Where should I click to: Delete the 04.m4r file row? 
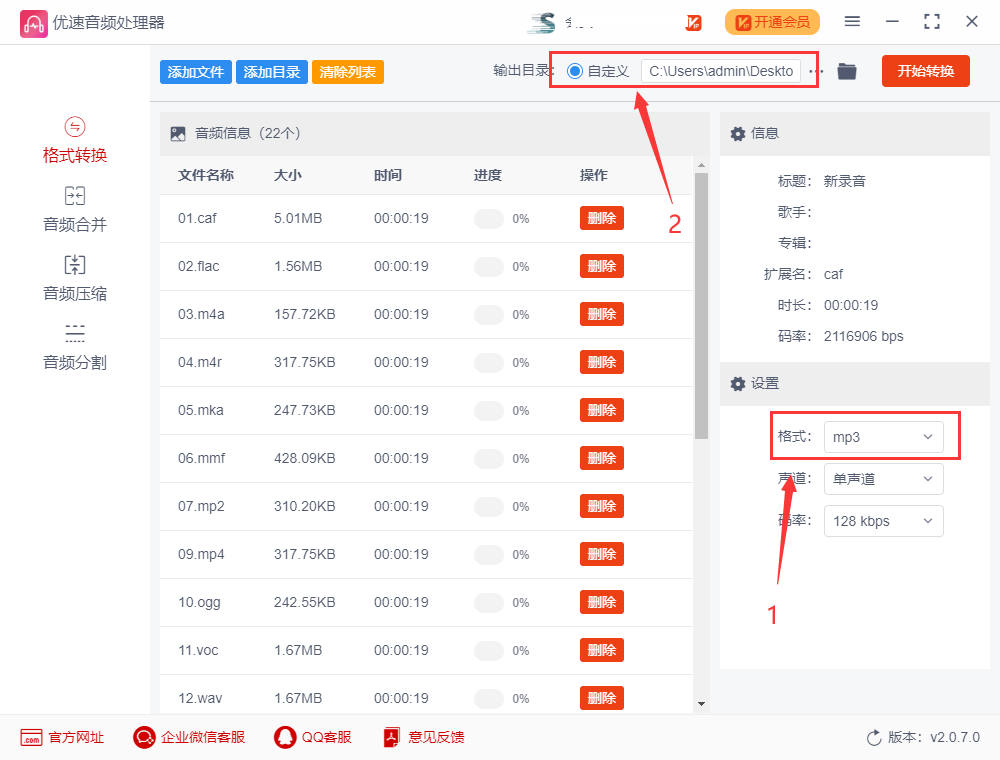[601, 362]
